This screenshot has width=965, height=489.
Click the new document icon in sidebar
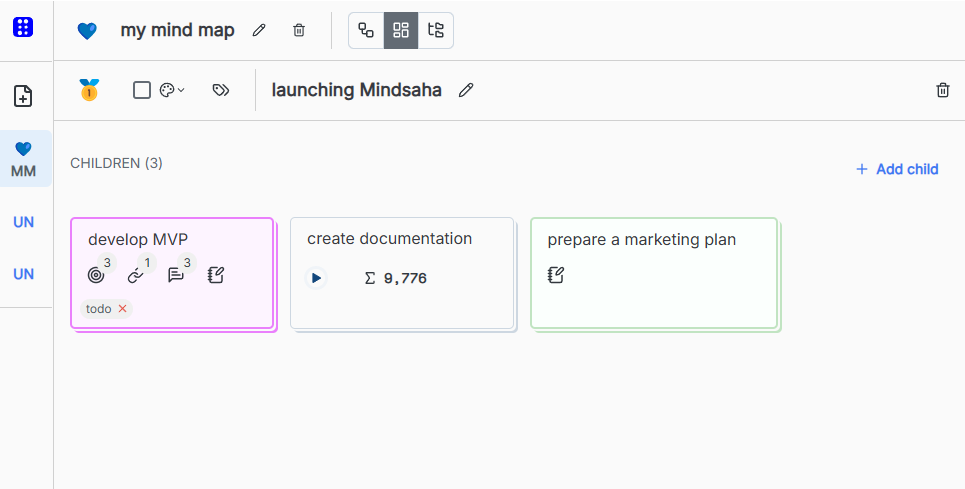[x=23, y=96]
